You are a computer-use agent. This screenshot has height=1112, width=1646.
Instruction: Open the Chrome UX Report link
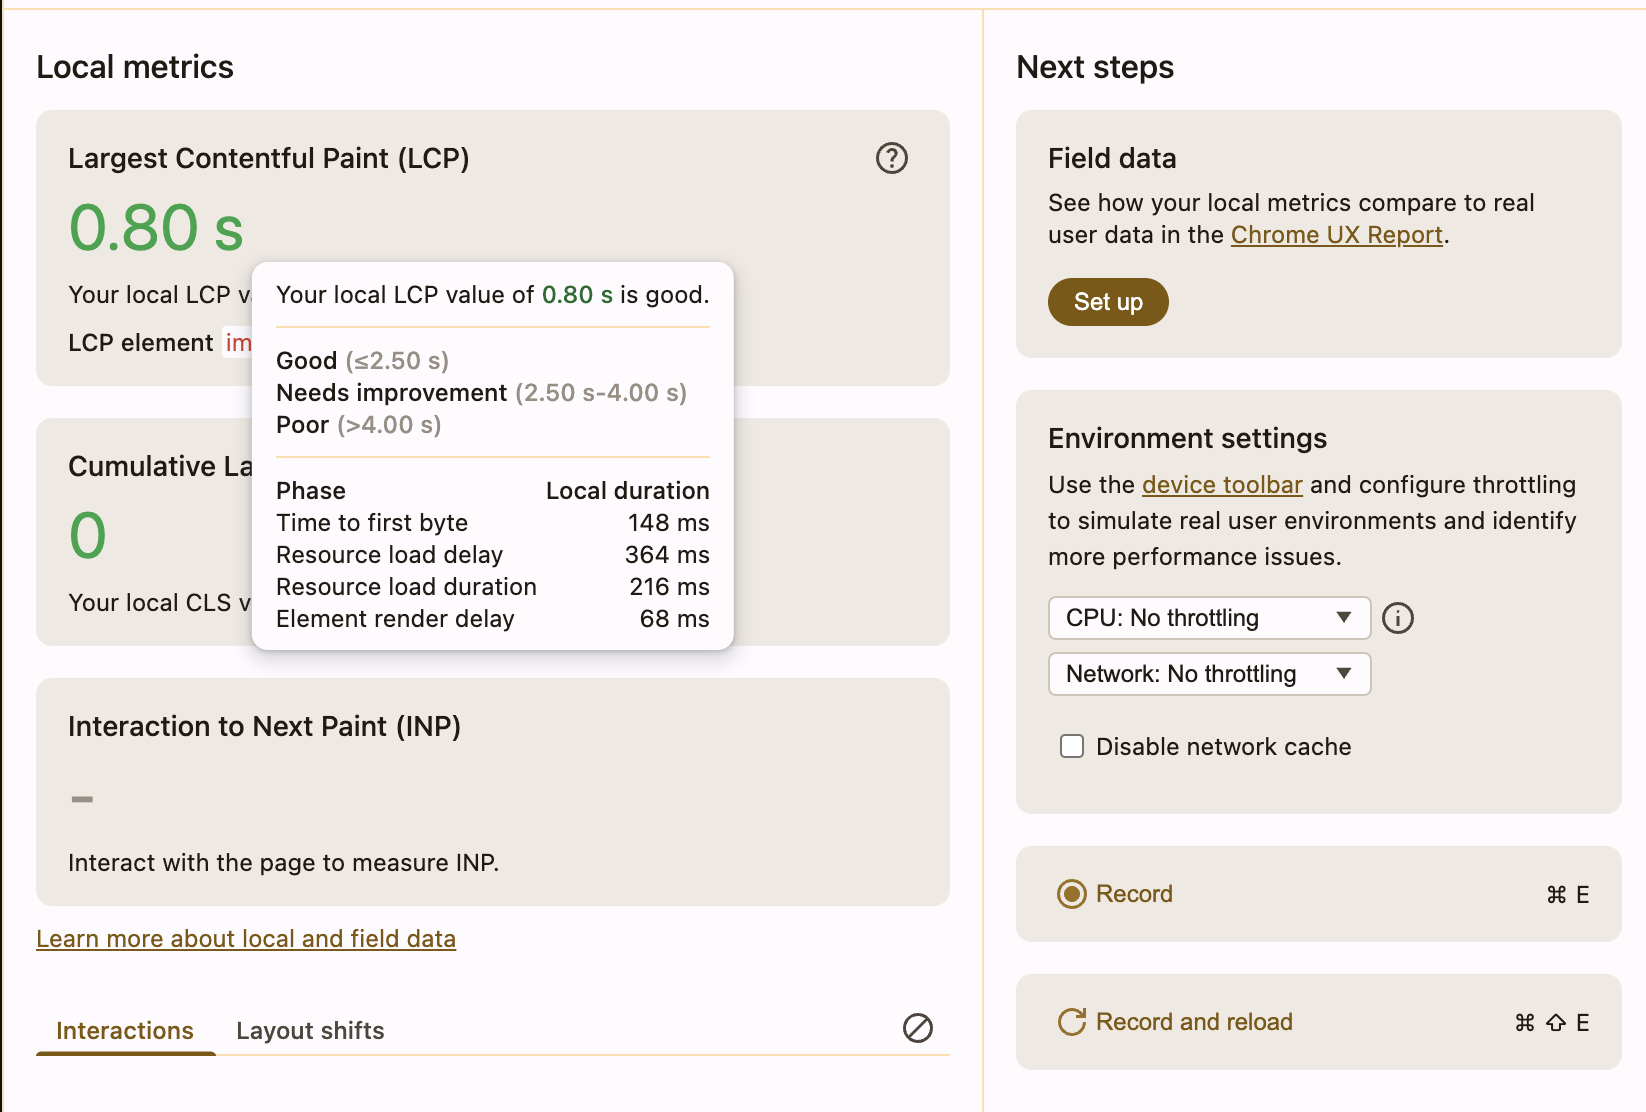click(1336, 235)
